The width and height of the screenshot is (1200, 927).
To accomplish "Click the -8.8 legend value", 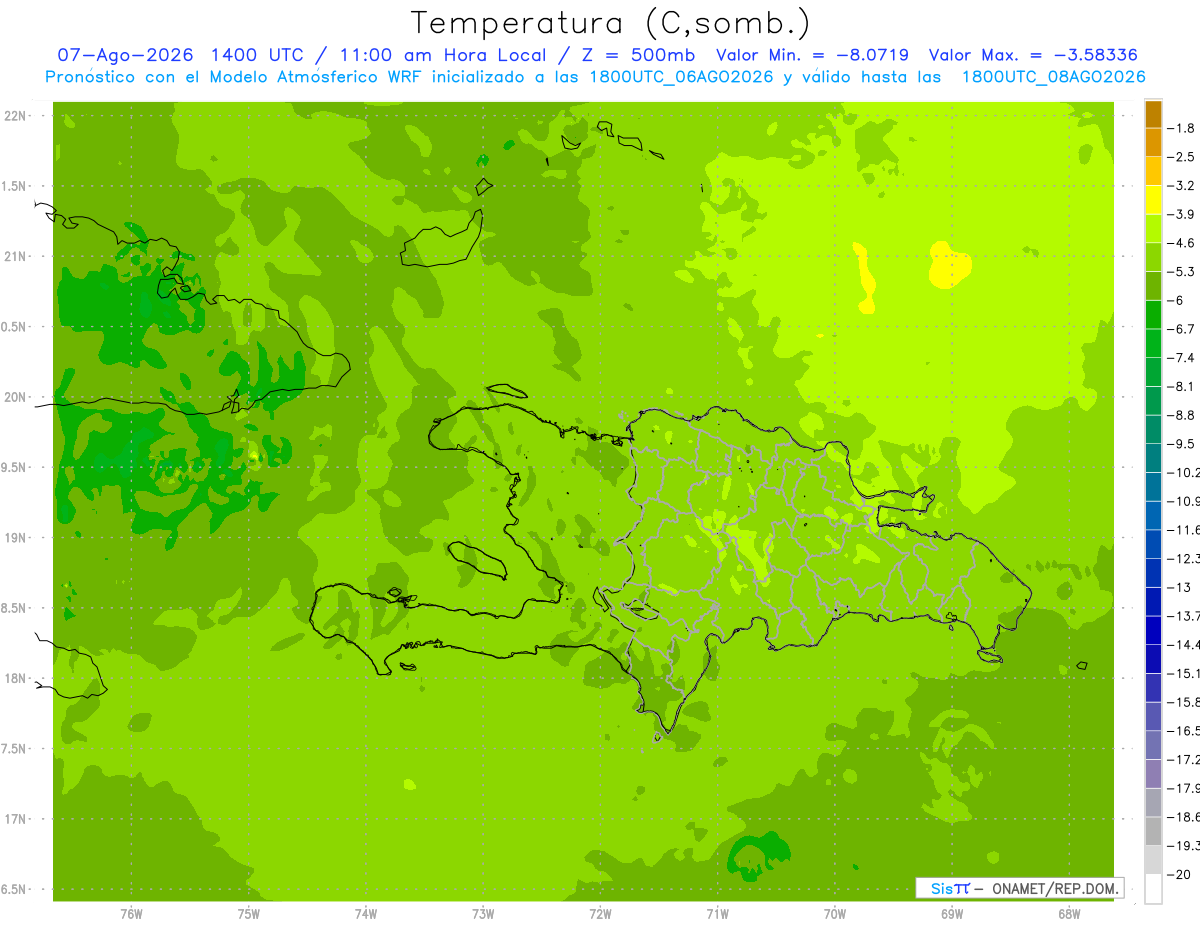I will pos(1182,415).
